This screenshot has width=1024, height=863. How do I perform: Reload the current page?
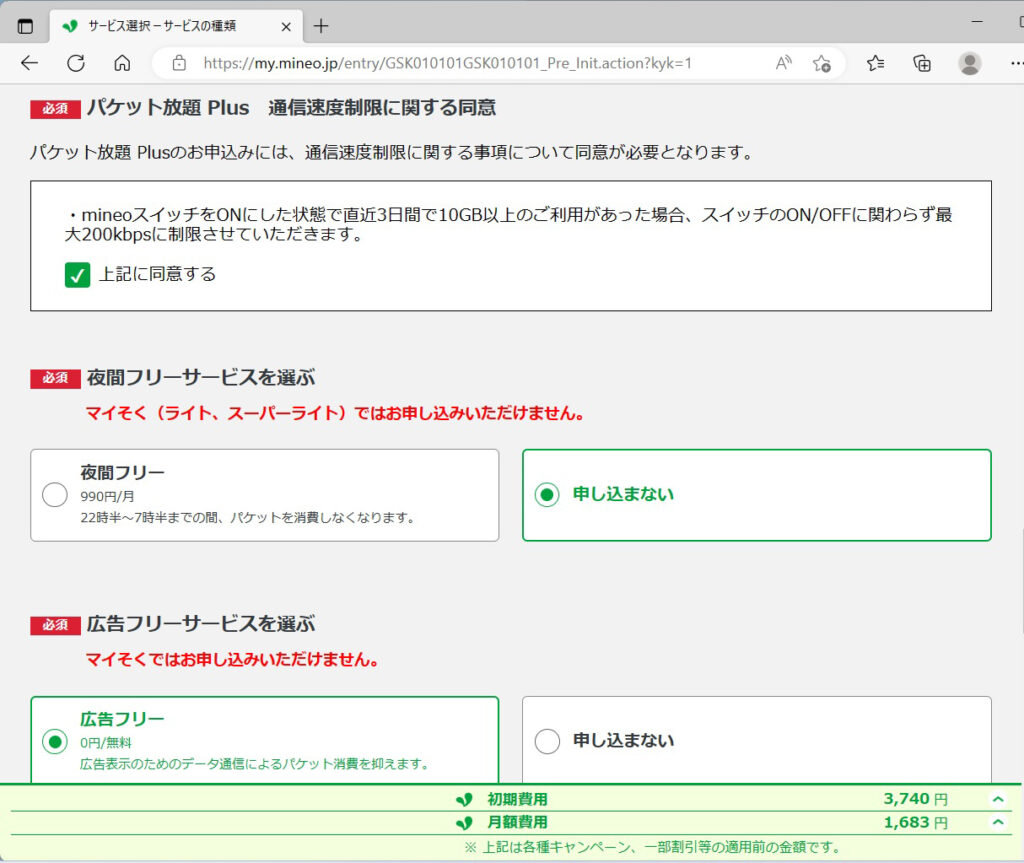[76, 63]
